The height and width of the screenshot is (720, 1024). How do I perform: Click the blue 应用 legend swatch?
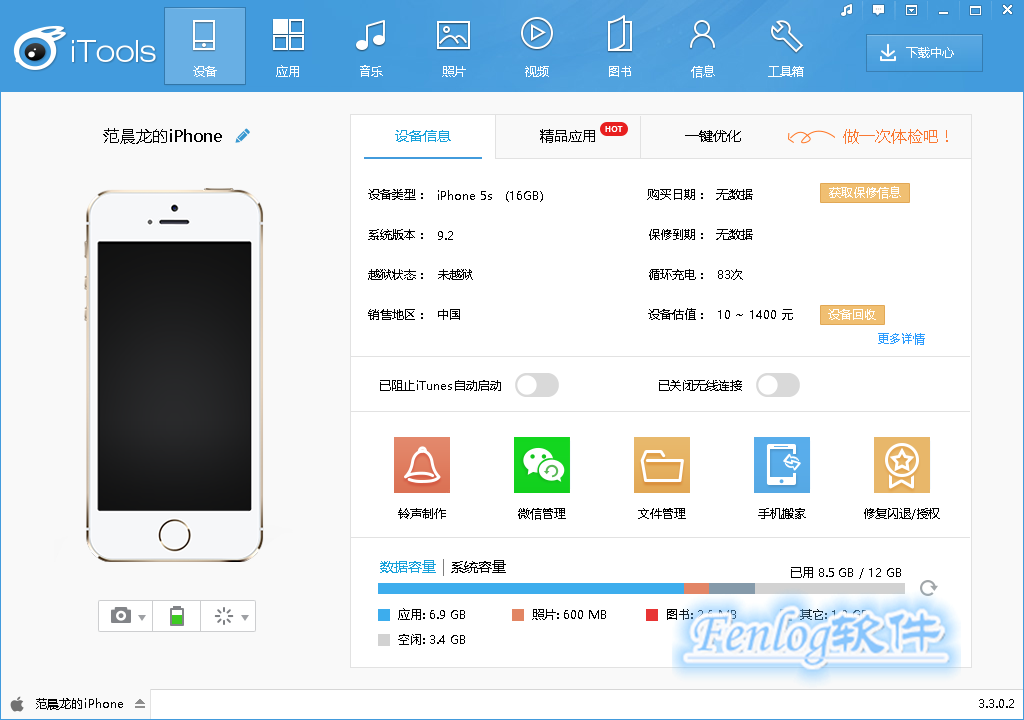pyautogui.click(x=384, y=615)
